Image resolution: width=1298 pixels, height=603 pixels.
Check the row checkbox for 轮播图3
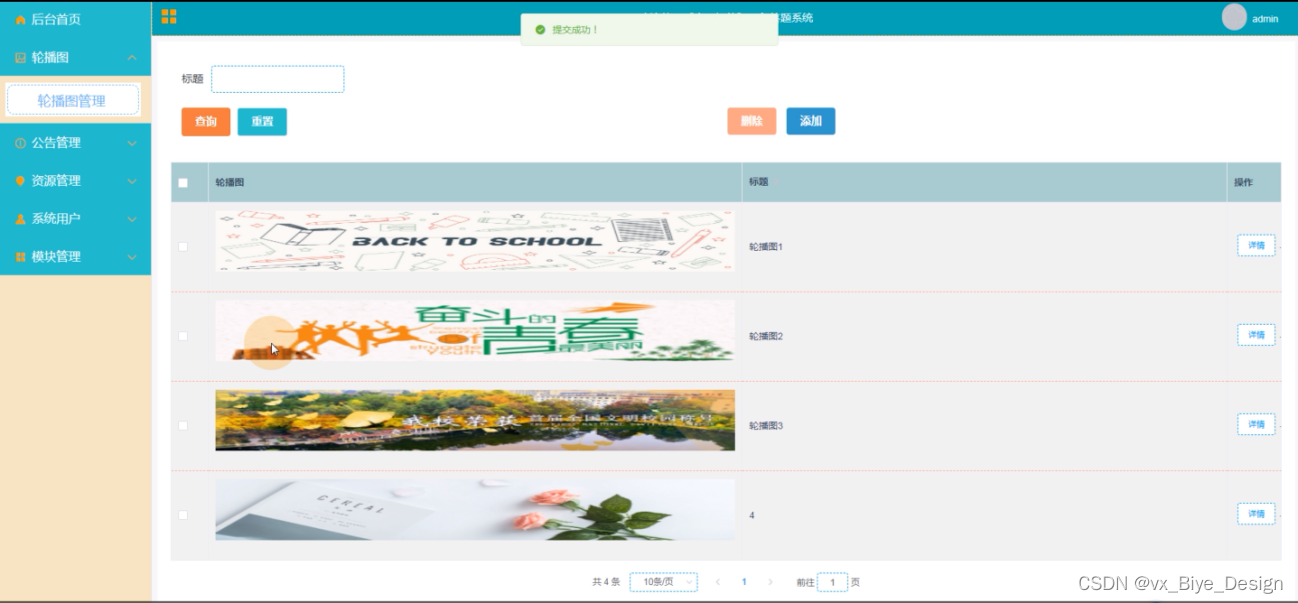tap(183, 426)
